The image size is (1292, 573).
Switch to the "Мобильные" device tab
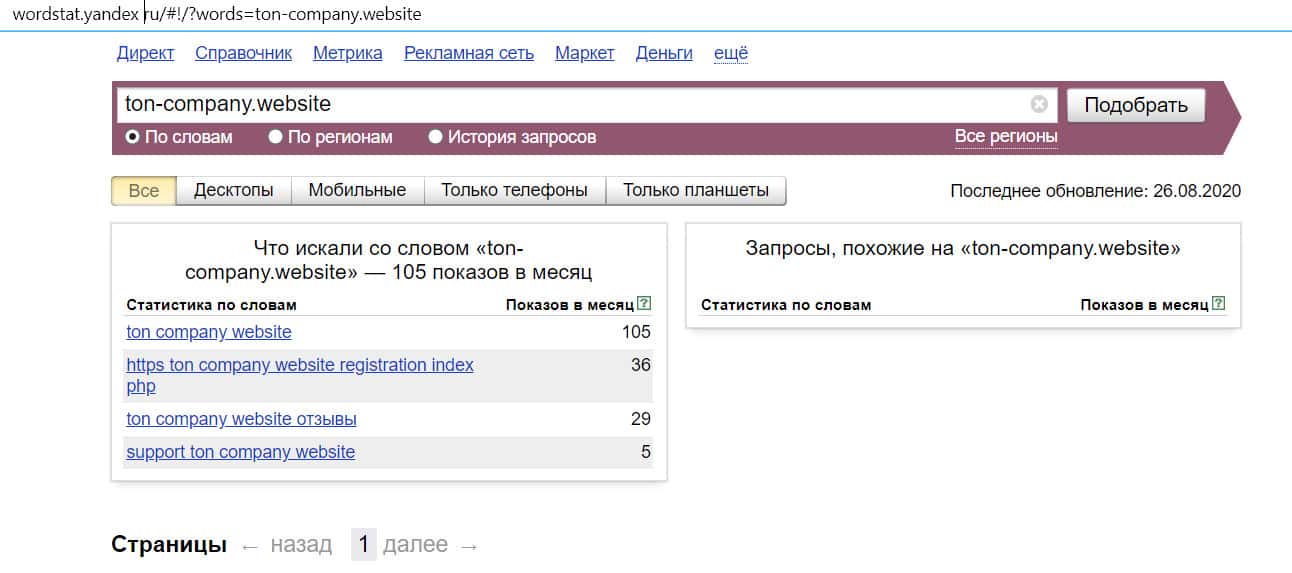pos(357,190)
